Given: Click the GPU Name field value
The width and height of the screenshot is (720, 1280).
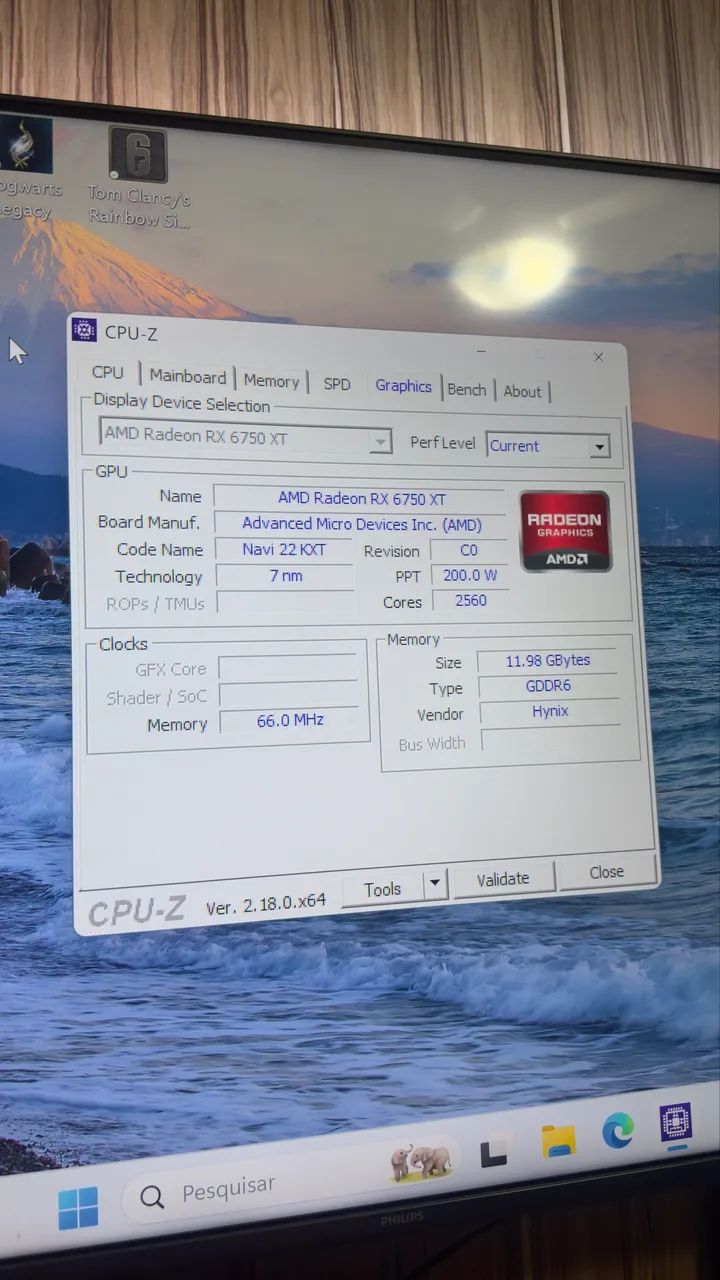Looking at the screenshot, I should click(361, 498).
